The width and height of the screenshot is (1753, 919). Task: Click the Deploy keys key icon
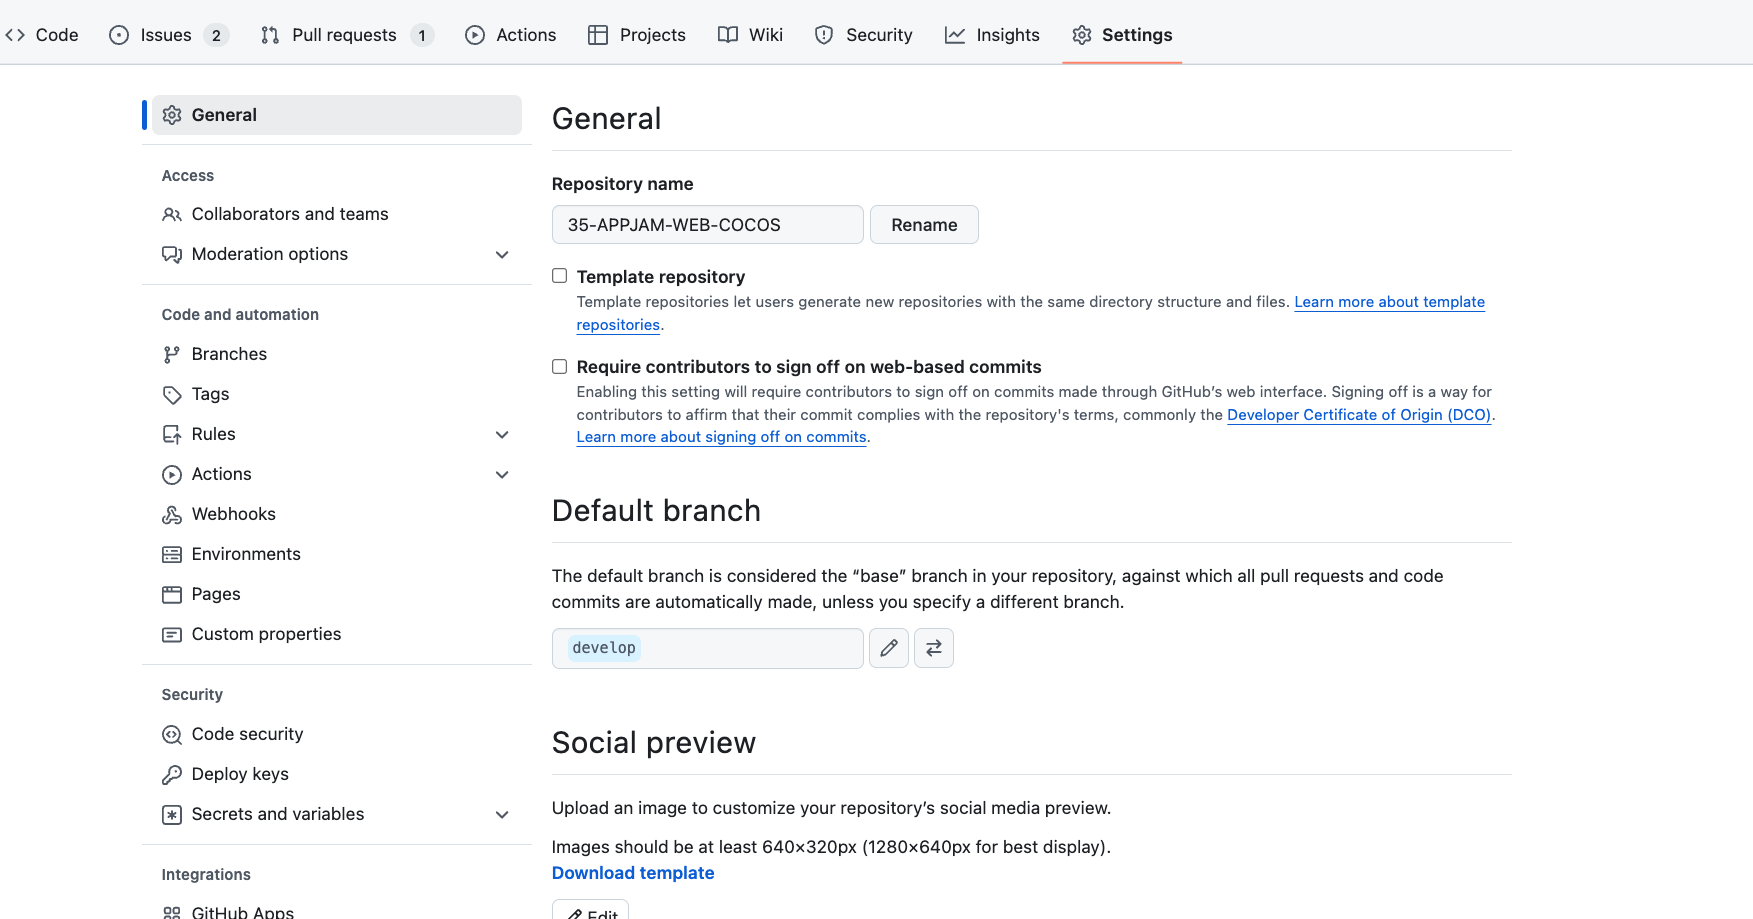click(x=172, y=774)
